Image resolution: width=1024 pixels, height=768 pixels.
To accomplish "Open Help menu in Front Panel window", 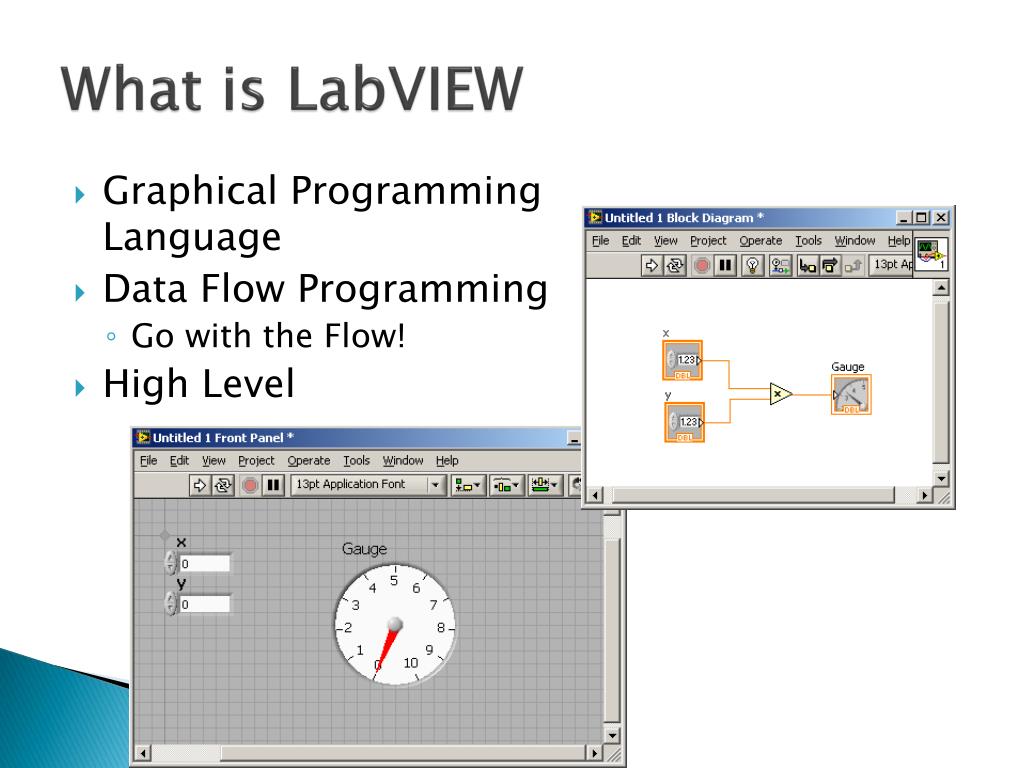I will [447, 460].
